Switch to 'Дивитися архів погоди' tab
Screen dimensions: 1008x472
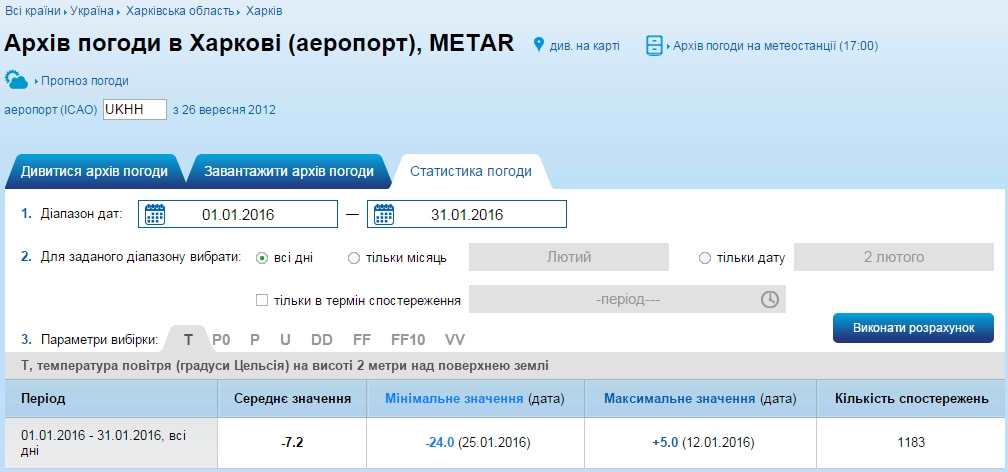(x=94, y=172)
